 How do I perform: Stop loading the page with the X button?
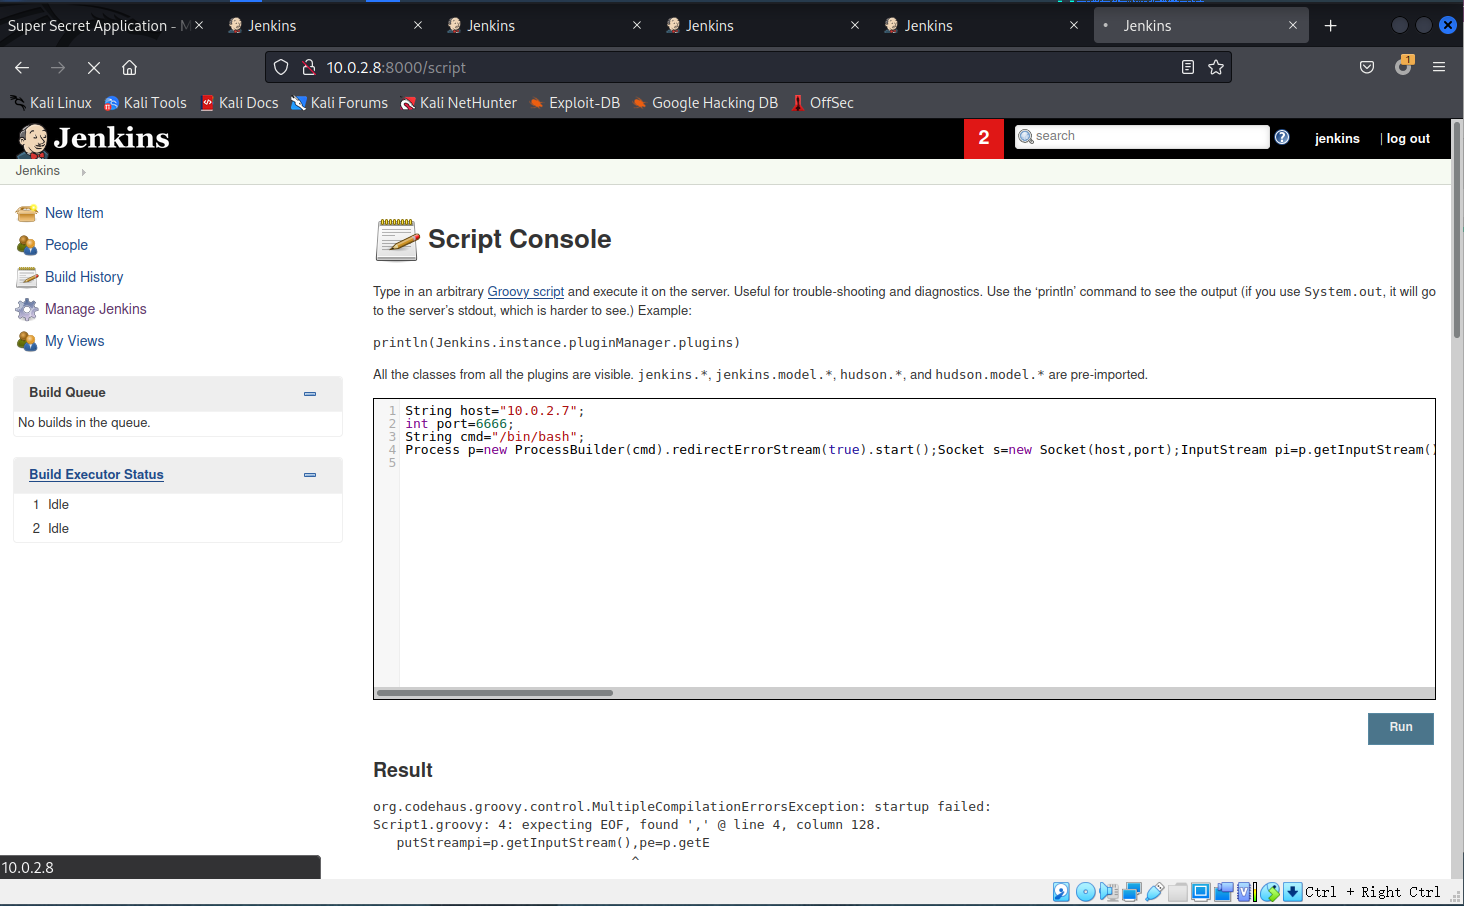tap(94, 67)
